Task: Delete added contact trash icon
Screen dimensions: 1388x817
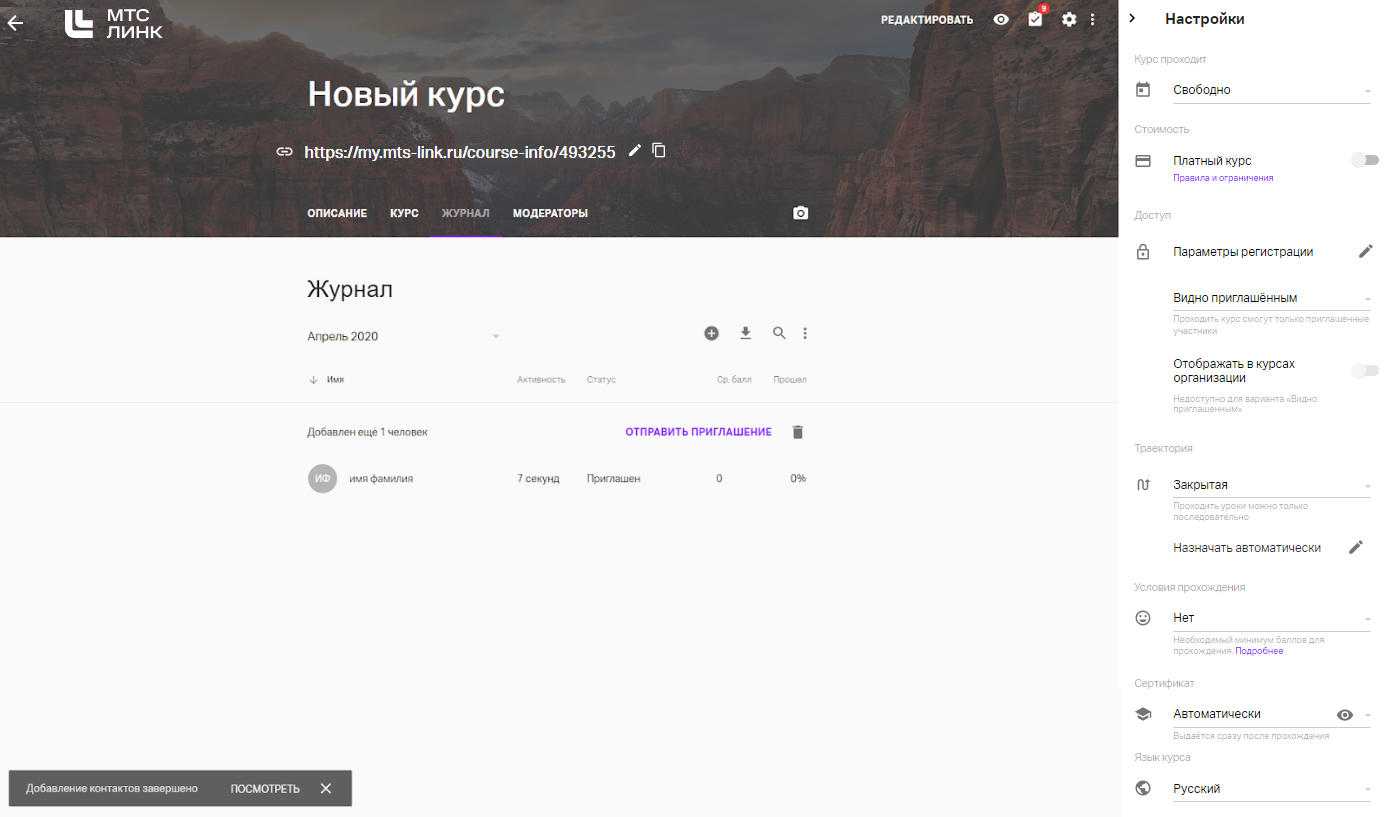Action: coord(797,432)
